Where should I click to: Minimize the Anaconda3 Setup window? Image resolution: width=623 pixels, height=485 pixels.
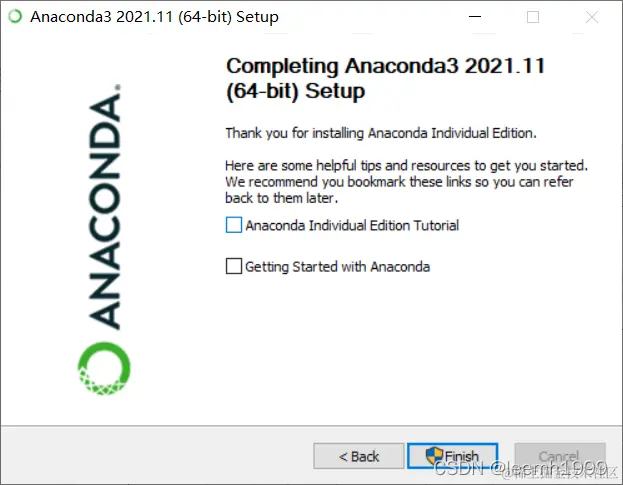tap(475, 17)
